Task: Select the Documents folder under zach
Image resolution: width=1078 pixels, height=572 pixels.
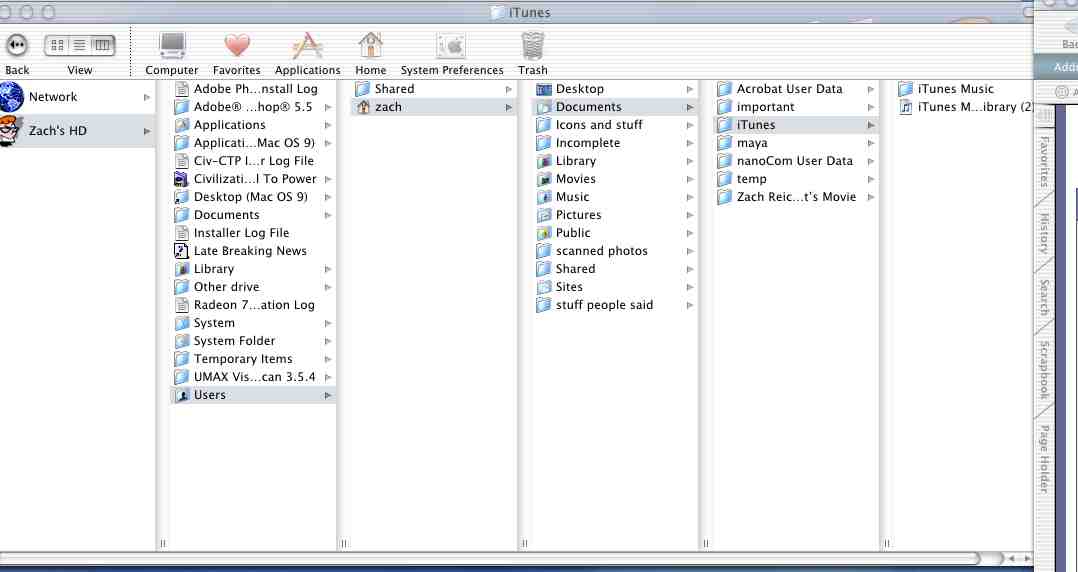Action: point(615,107)
